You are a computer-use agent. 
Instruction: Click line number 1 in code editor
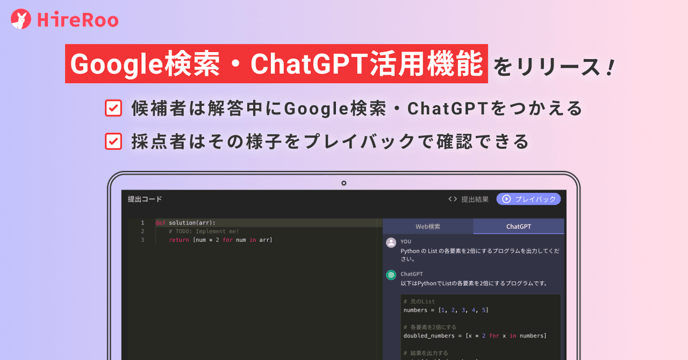pos(142,223)
